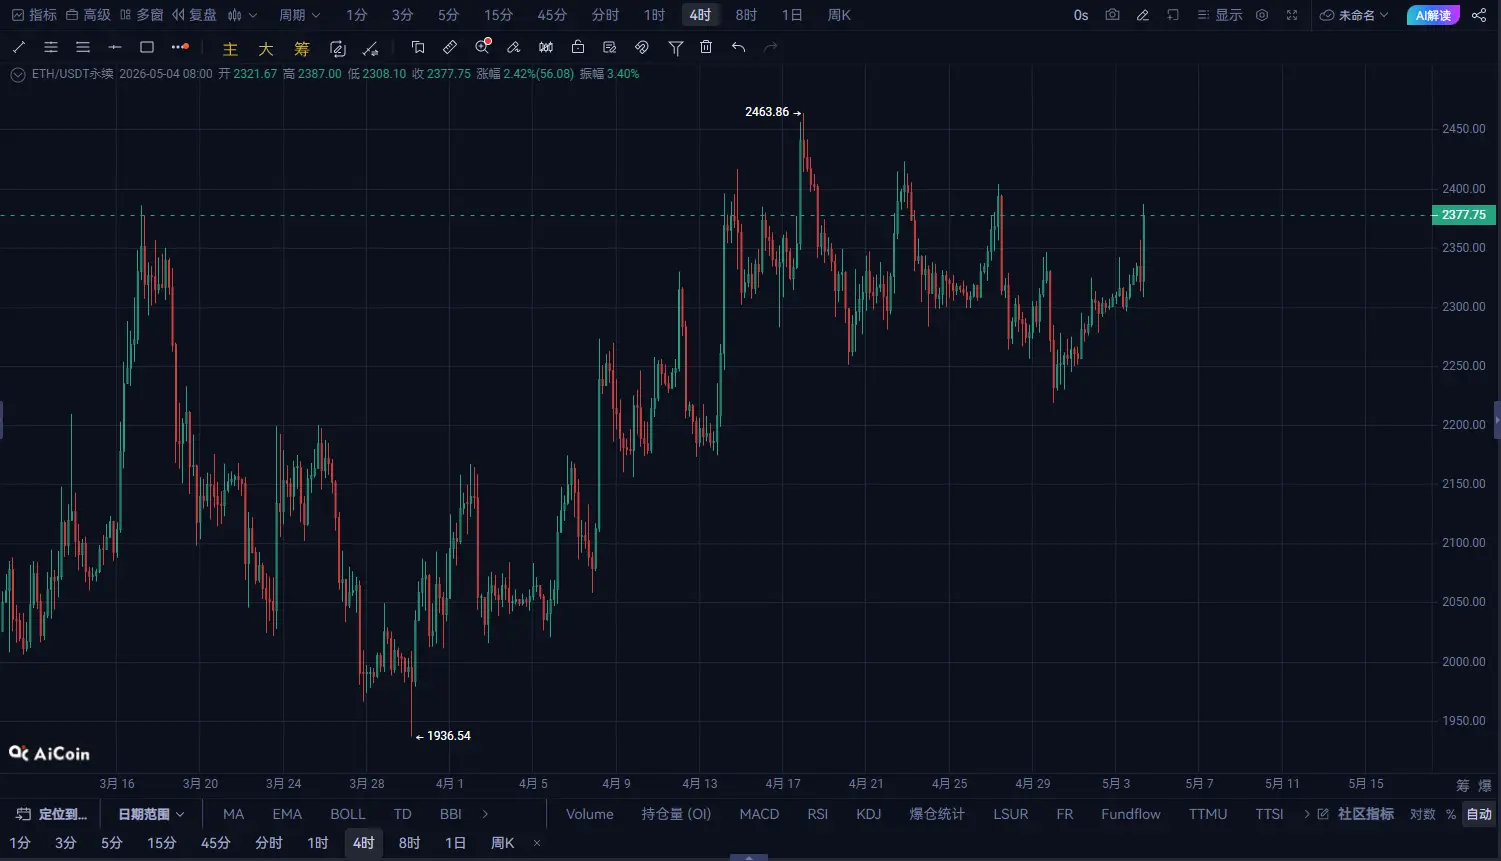Collapse the ETH/USDT symbol info chevron
1501x861 pixels.
tap(18, 75)
